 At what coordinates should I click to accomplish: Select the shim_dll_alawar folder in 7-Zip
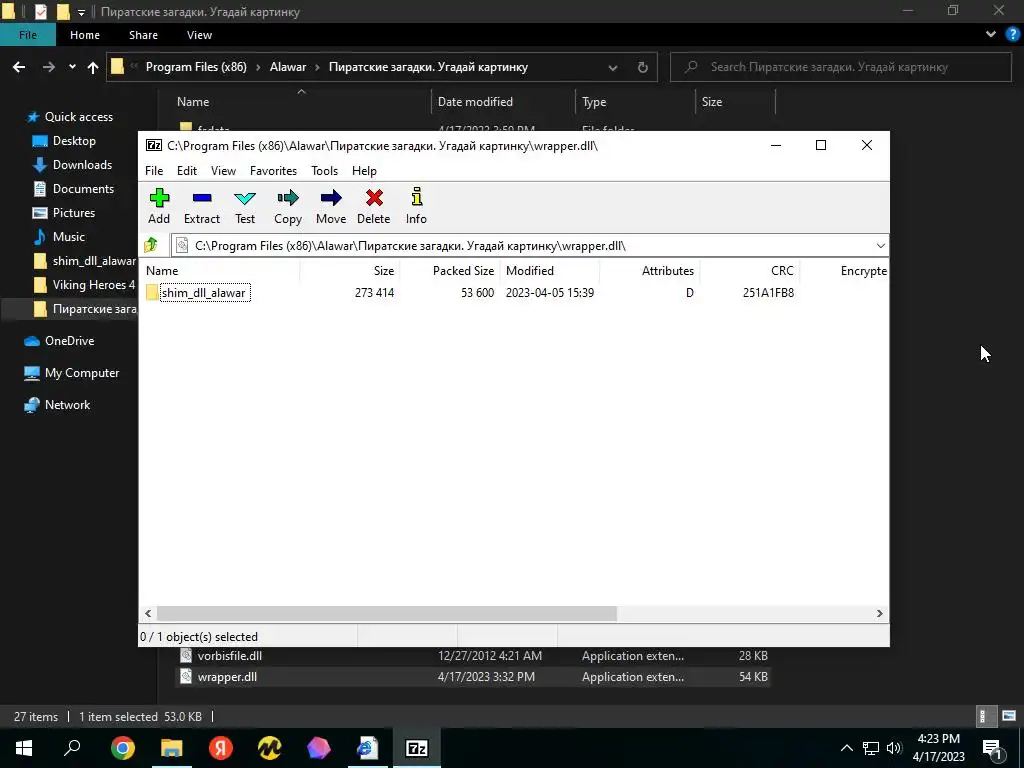(204, 293)
